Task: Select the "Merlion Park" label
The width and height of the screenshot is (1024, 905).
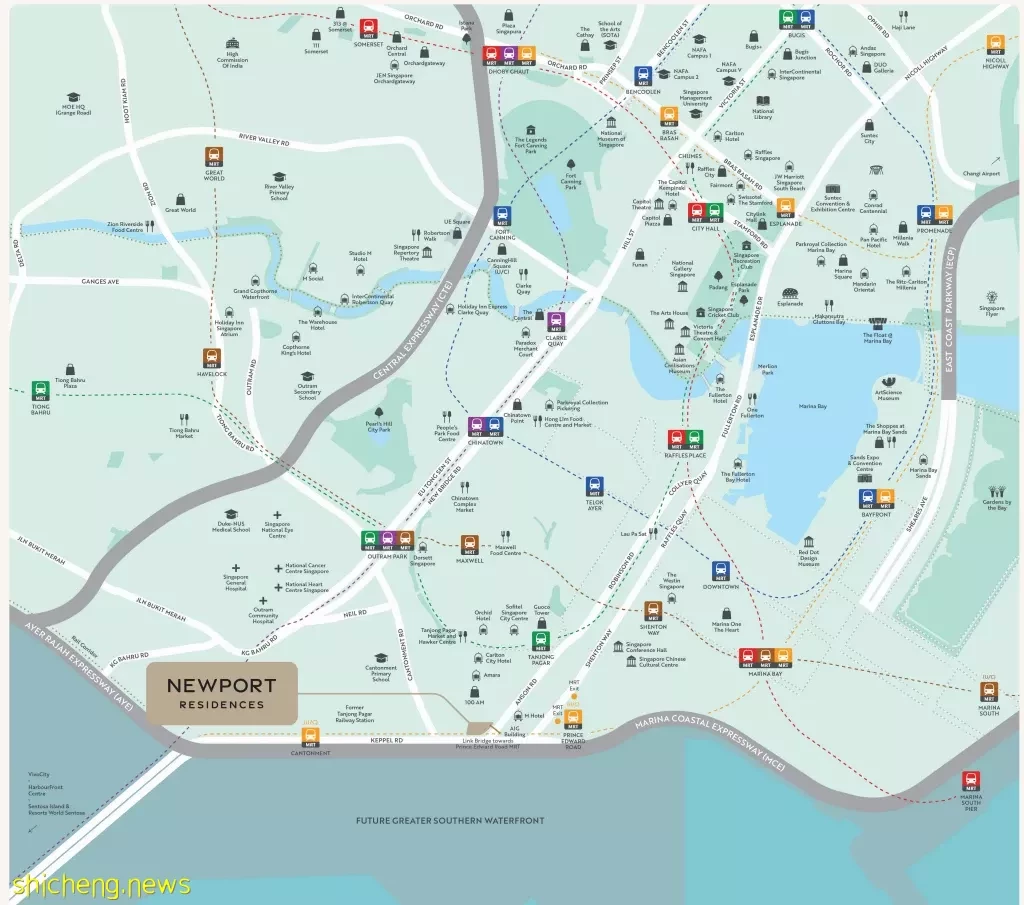Action: tap(767, 370)
